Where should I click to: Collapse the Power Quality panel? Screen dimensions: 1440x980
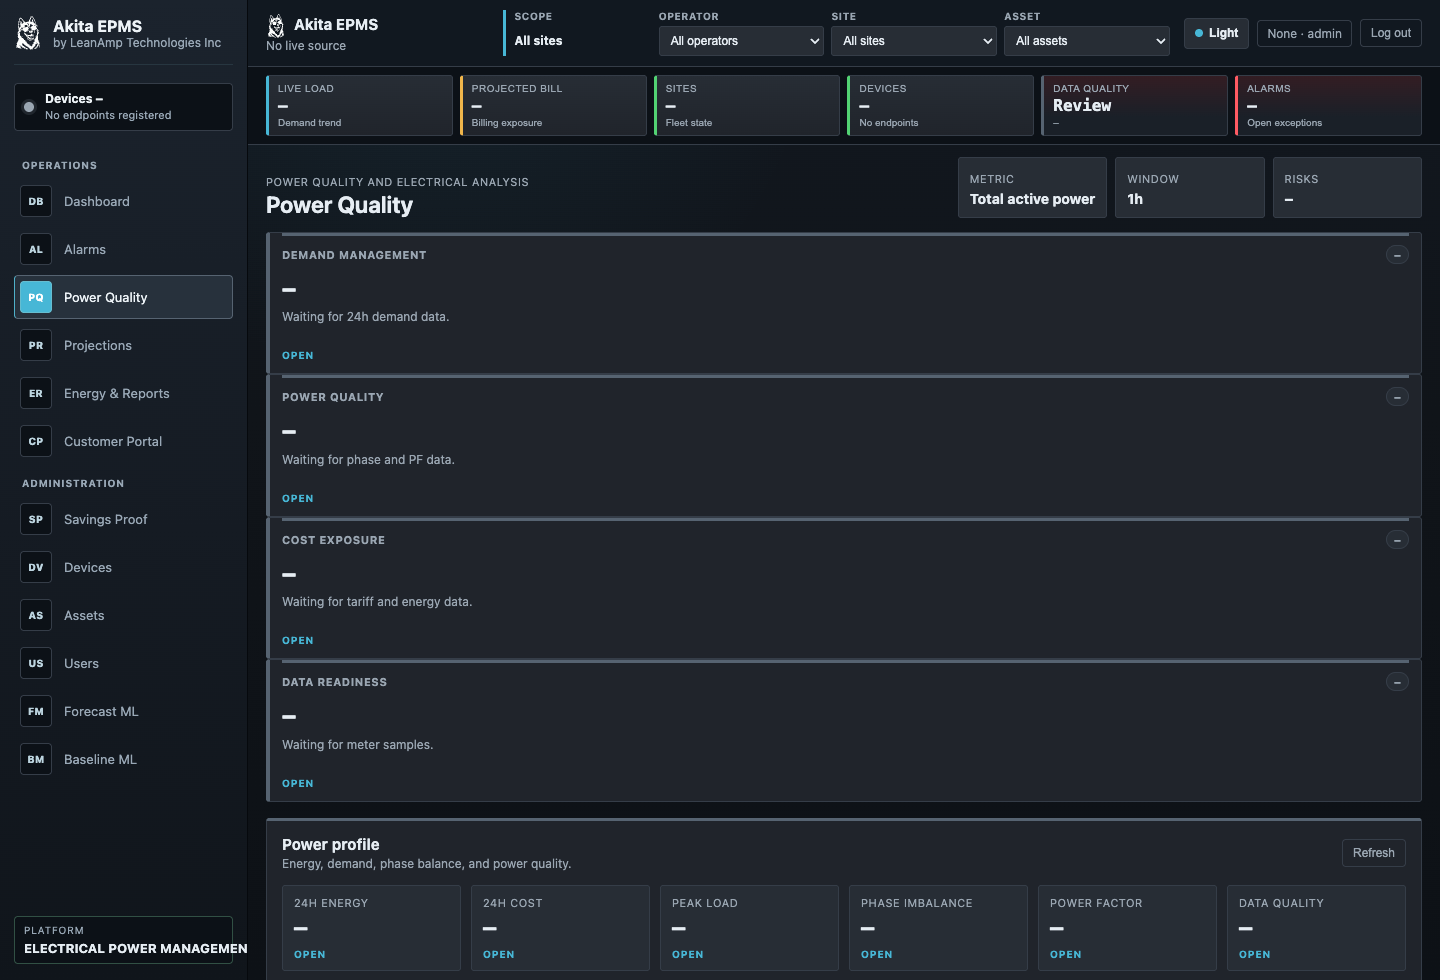point(1397,397)
